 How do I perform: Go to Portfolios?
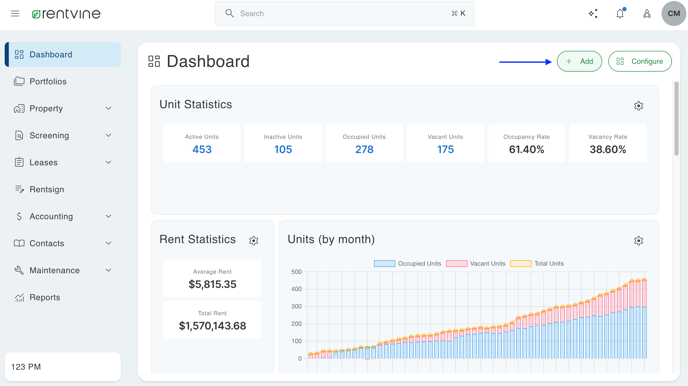[x=63, y=81]
